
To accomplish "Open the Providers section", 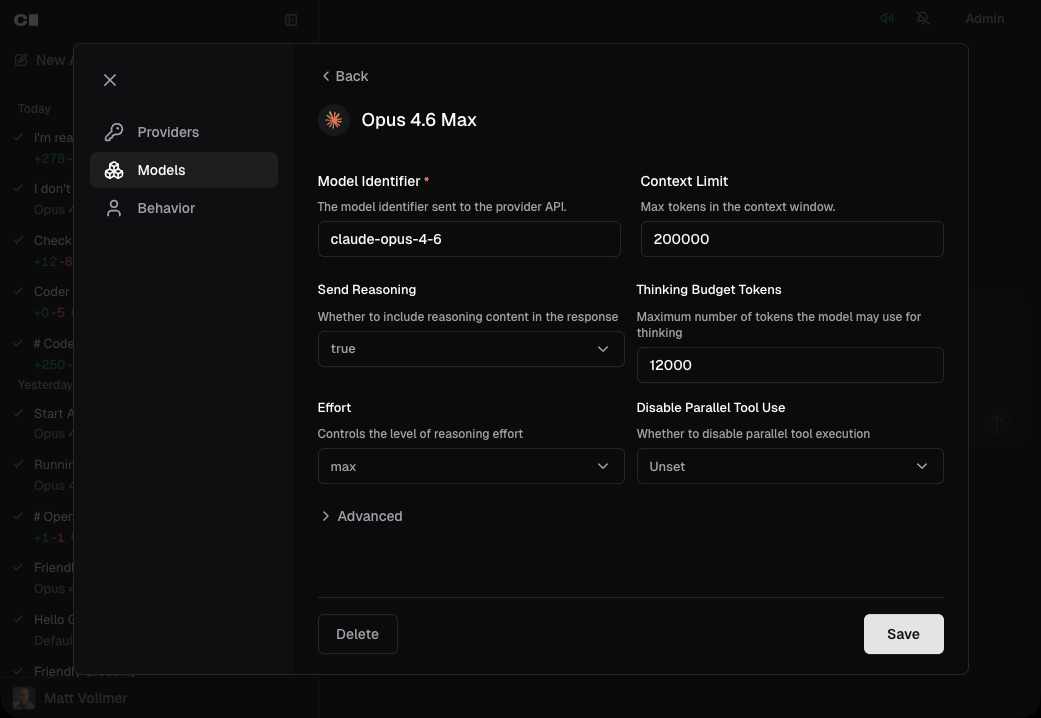I will pos(184,132).
